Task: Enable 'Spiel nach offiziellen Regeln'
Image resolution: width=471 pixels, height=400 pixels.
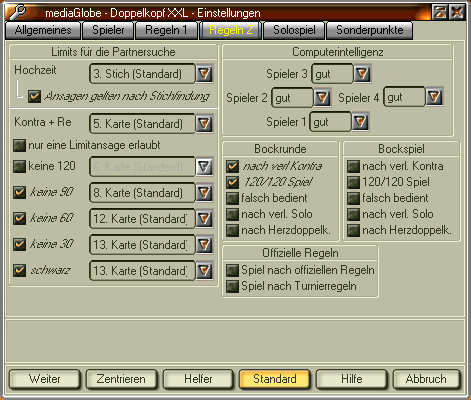Action: 232,270
